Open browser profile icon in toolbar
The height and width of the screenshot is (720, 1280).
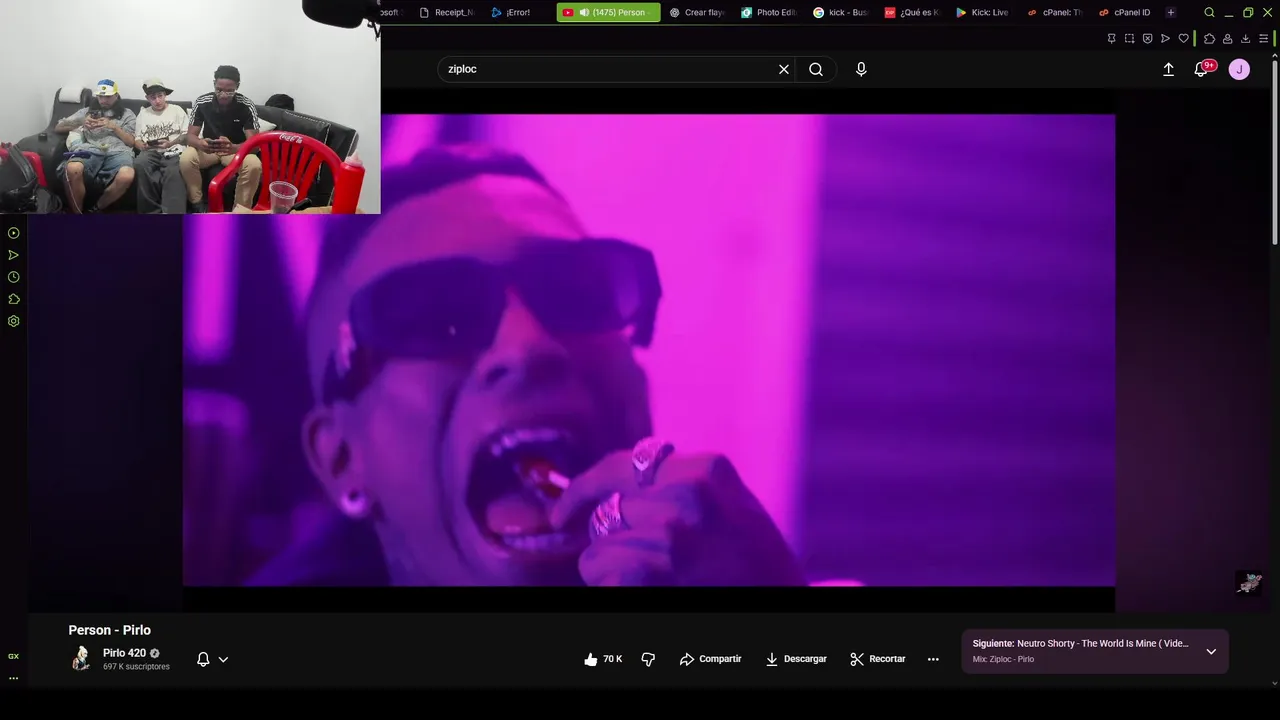click(x=1227, y=38)
